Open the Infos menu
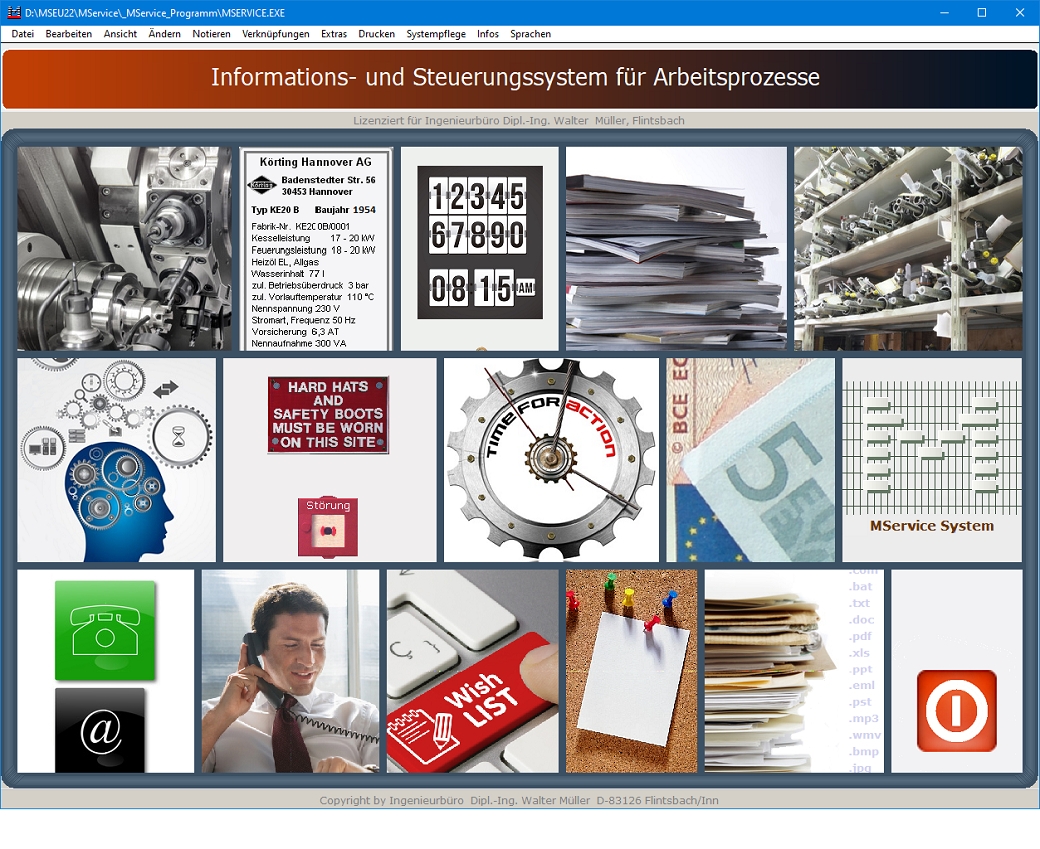 point(488,34)
